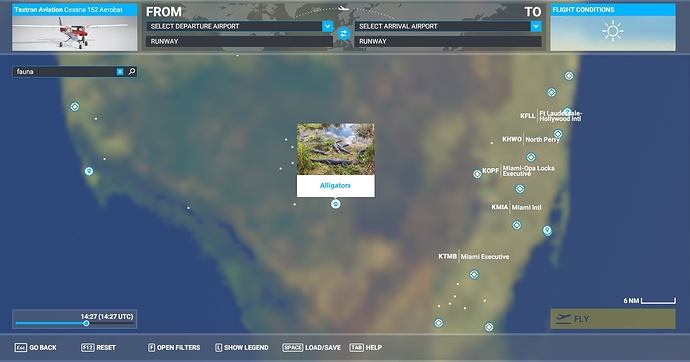The width and height of the screenshot is (690, 362).
Task: Click the search magnifier icon
Action: coord(132,71)
